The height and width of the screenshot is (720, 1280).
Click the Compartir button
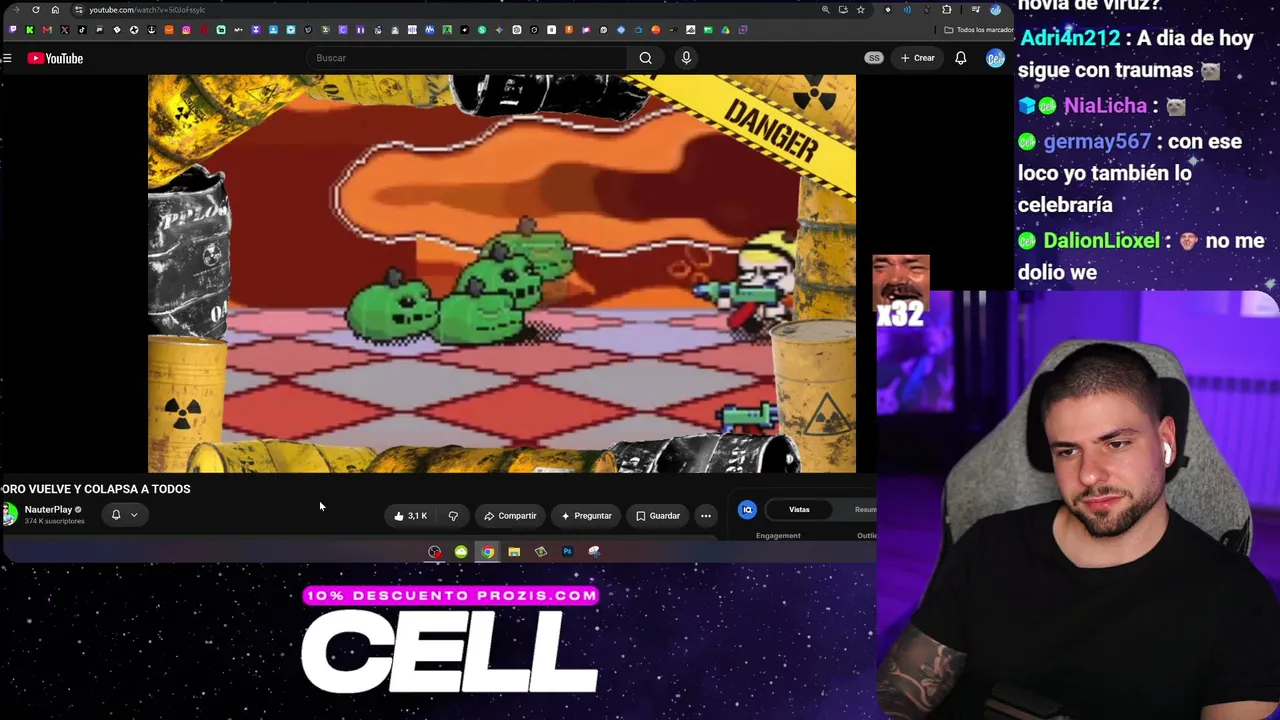(x=510, y=516)
